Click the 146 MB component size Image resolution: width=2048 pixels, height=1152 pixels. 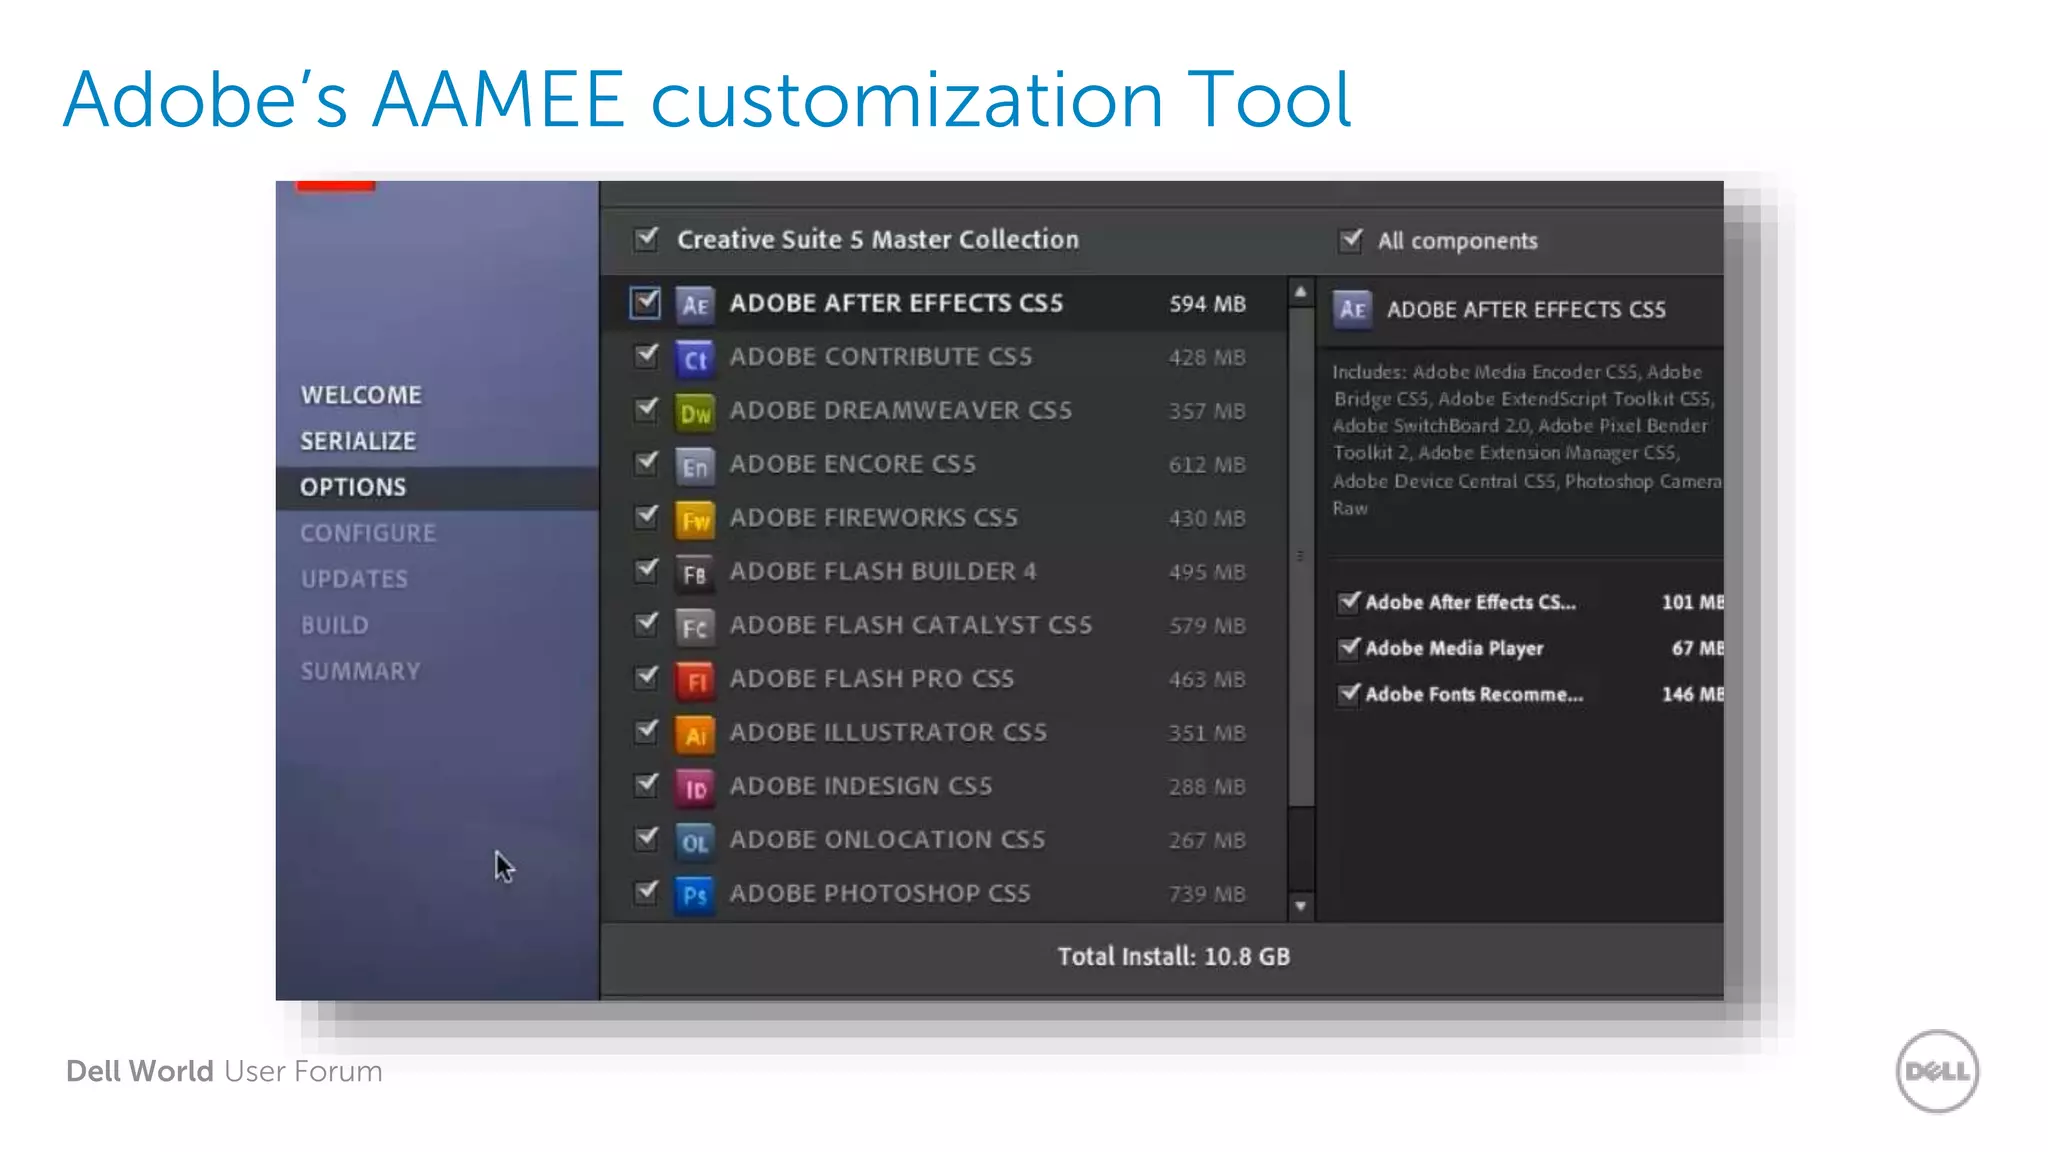click(1692, 694)
